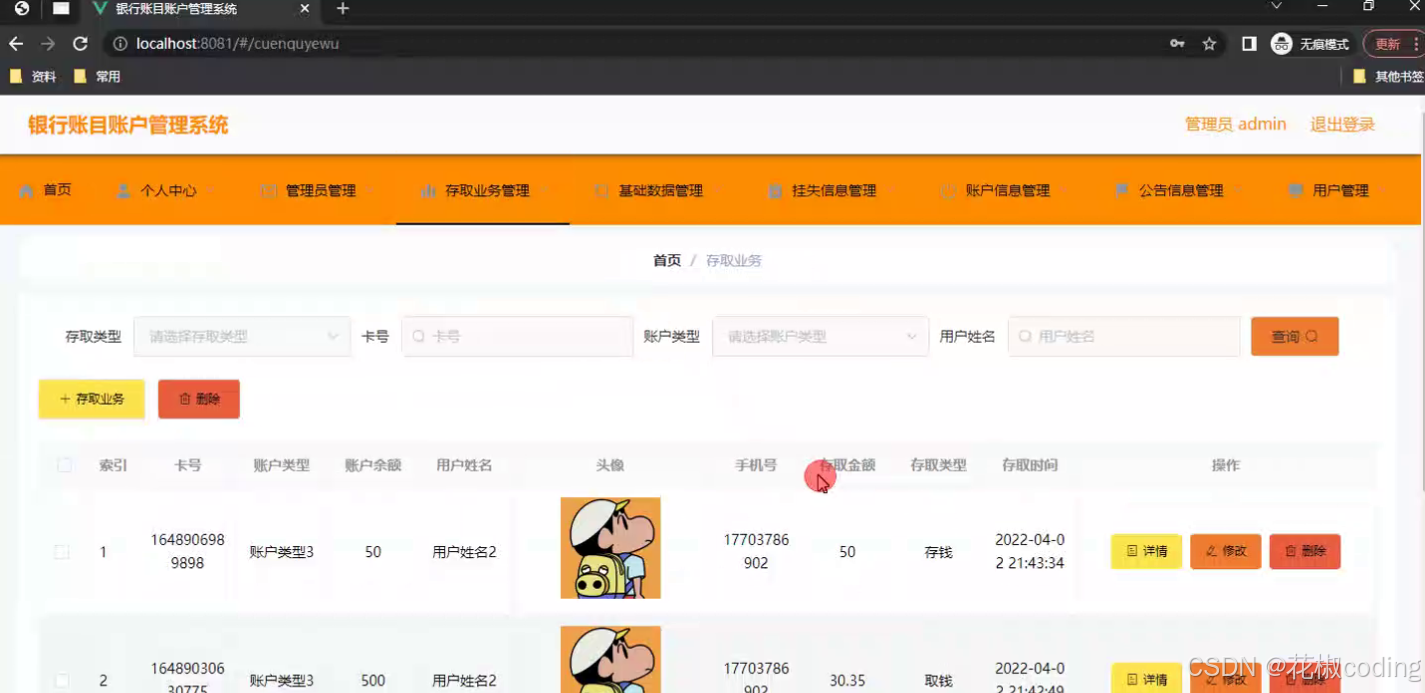The image size is (1425, 693).
Task: Click the home icon beside 首页 menu
Action: 26,191
